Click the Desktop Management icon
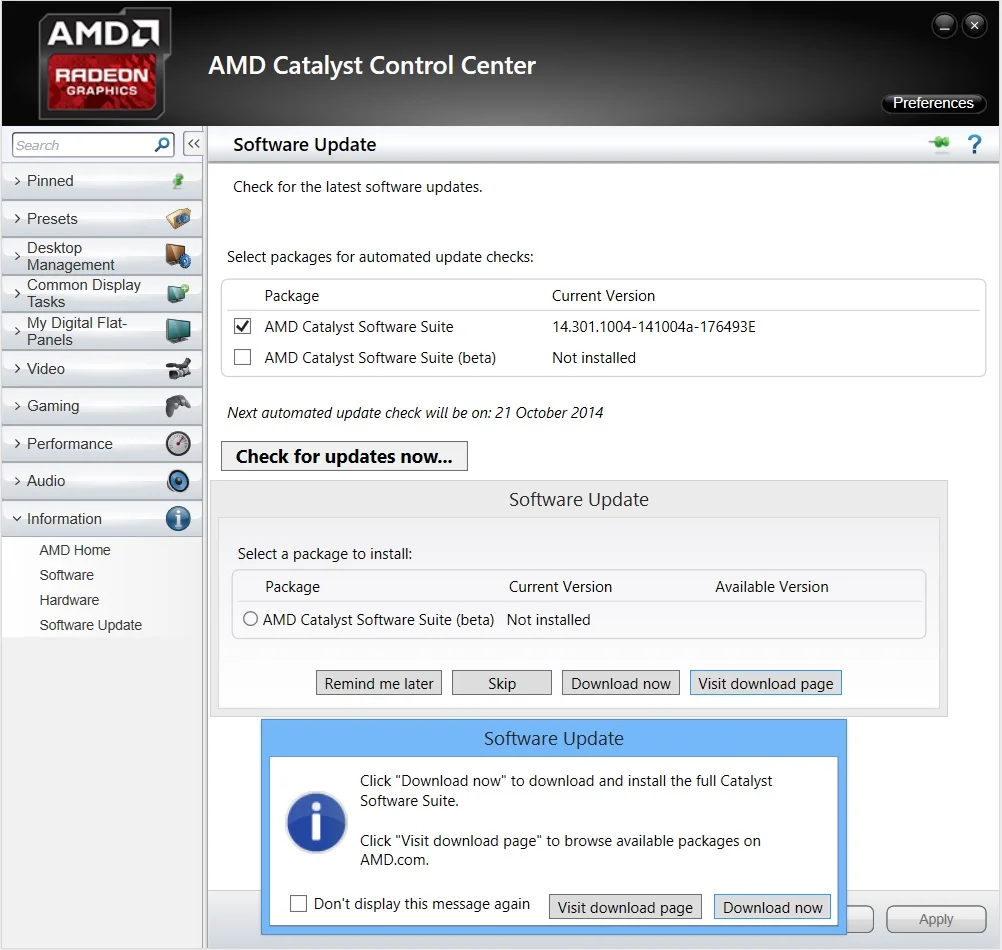1002x950 pixels. coord(178,256)
